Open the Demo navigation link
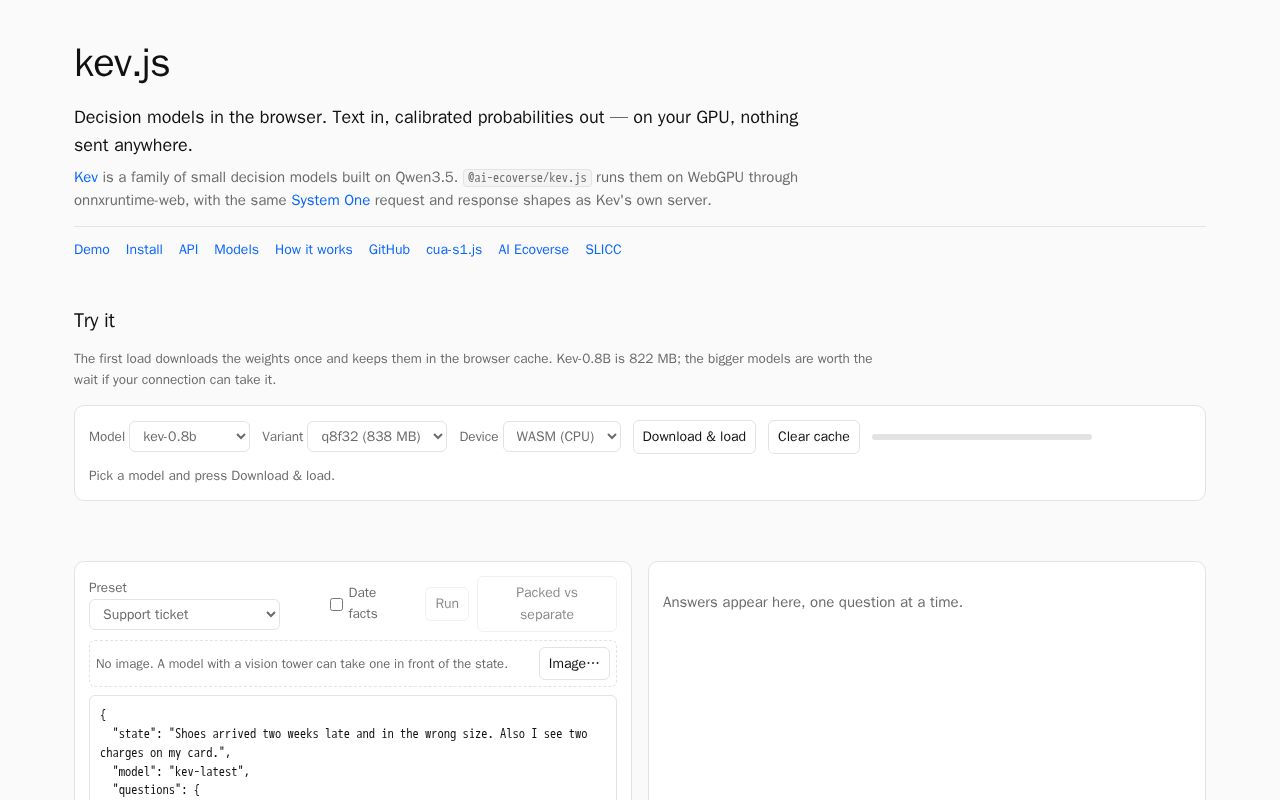Image resolution: width=1280 pixels, height=800 pixels. point(92,249)
